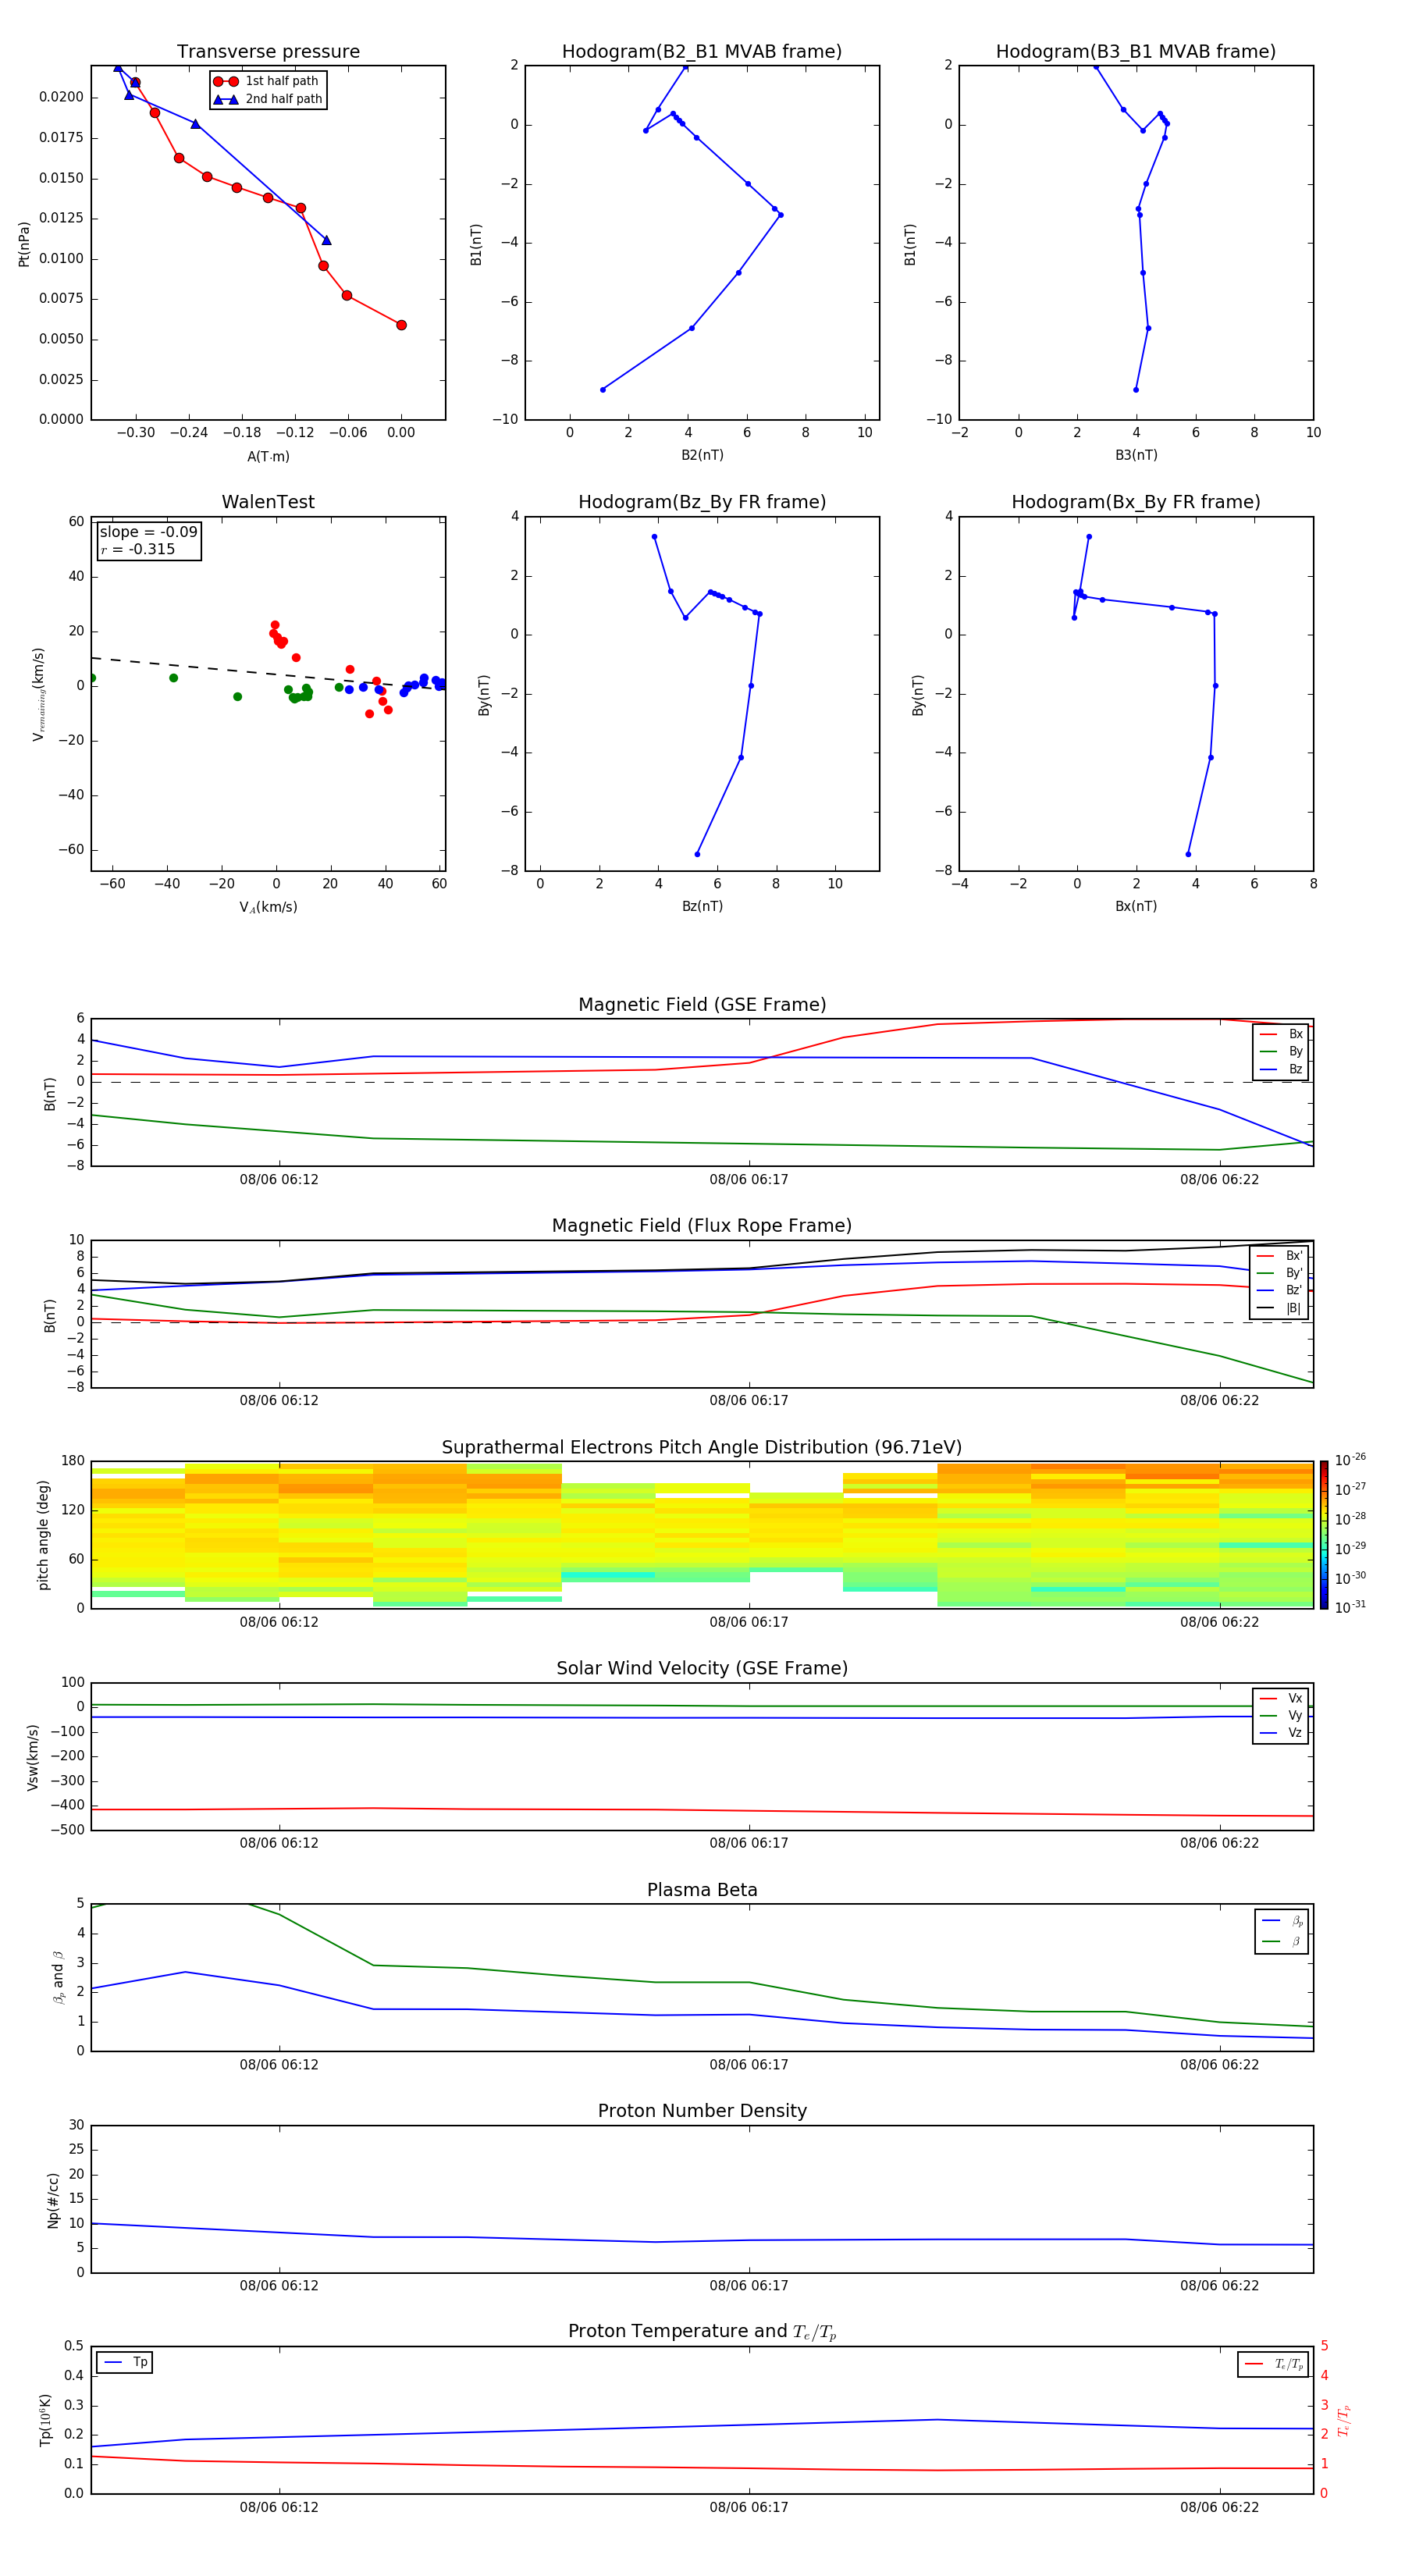
Task: Click the red point at A=0.00 in Transverse pressure
Action: point(401,325)
